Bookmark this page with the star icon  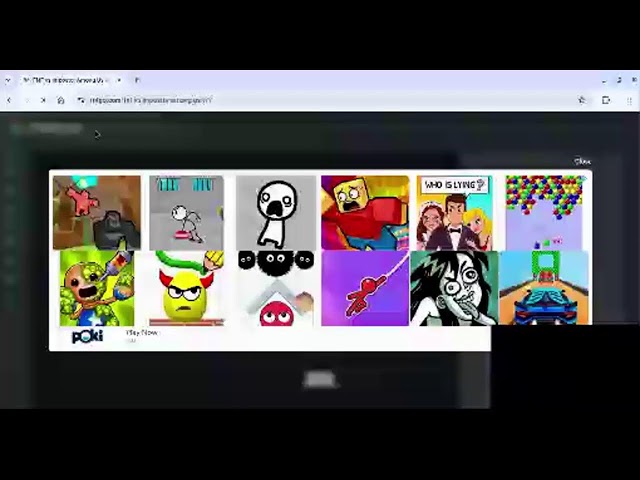pyautogui.click(x=582, y=100)
